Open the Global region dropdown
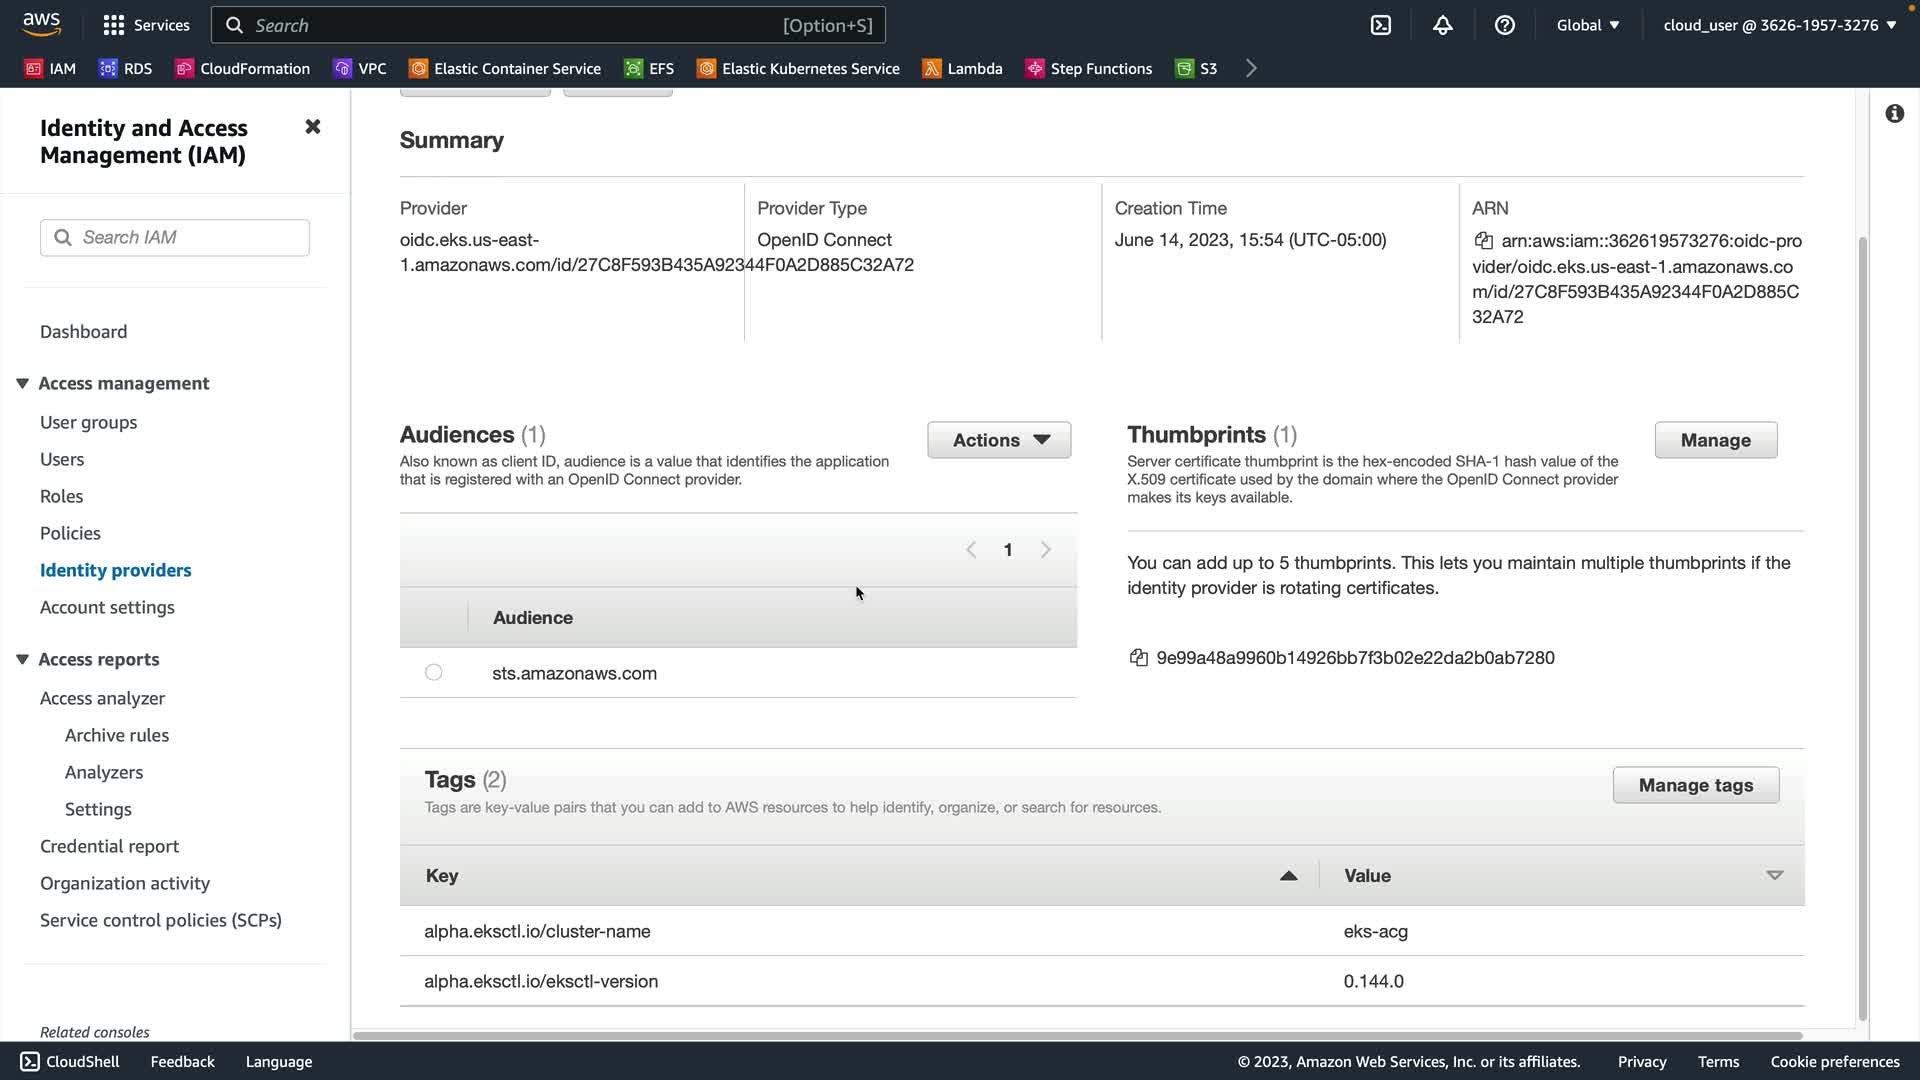 tap(1587, 25)
